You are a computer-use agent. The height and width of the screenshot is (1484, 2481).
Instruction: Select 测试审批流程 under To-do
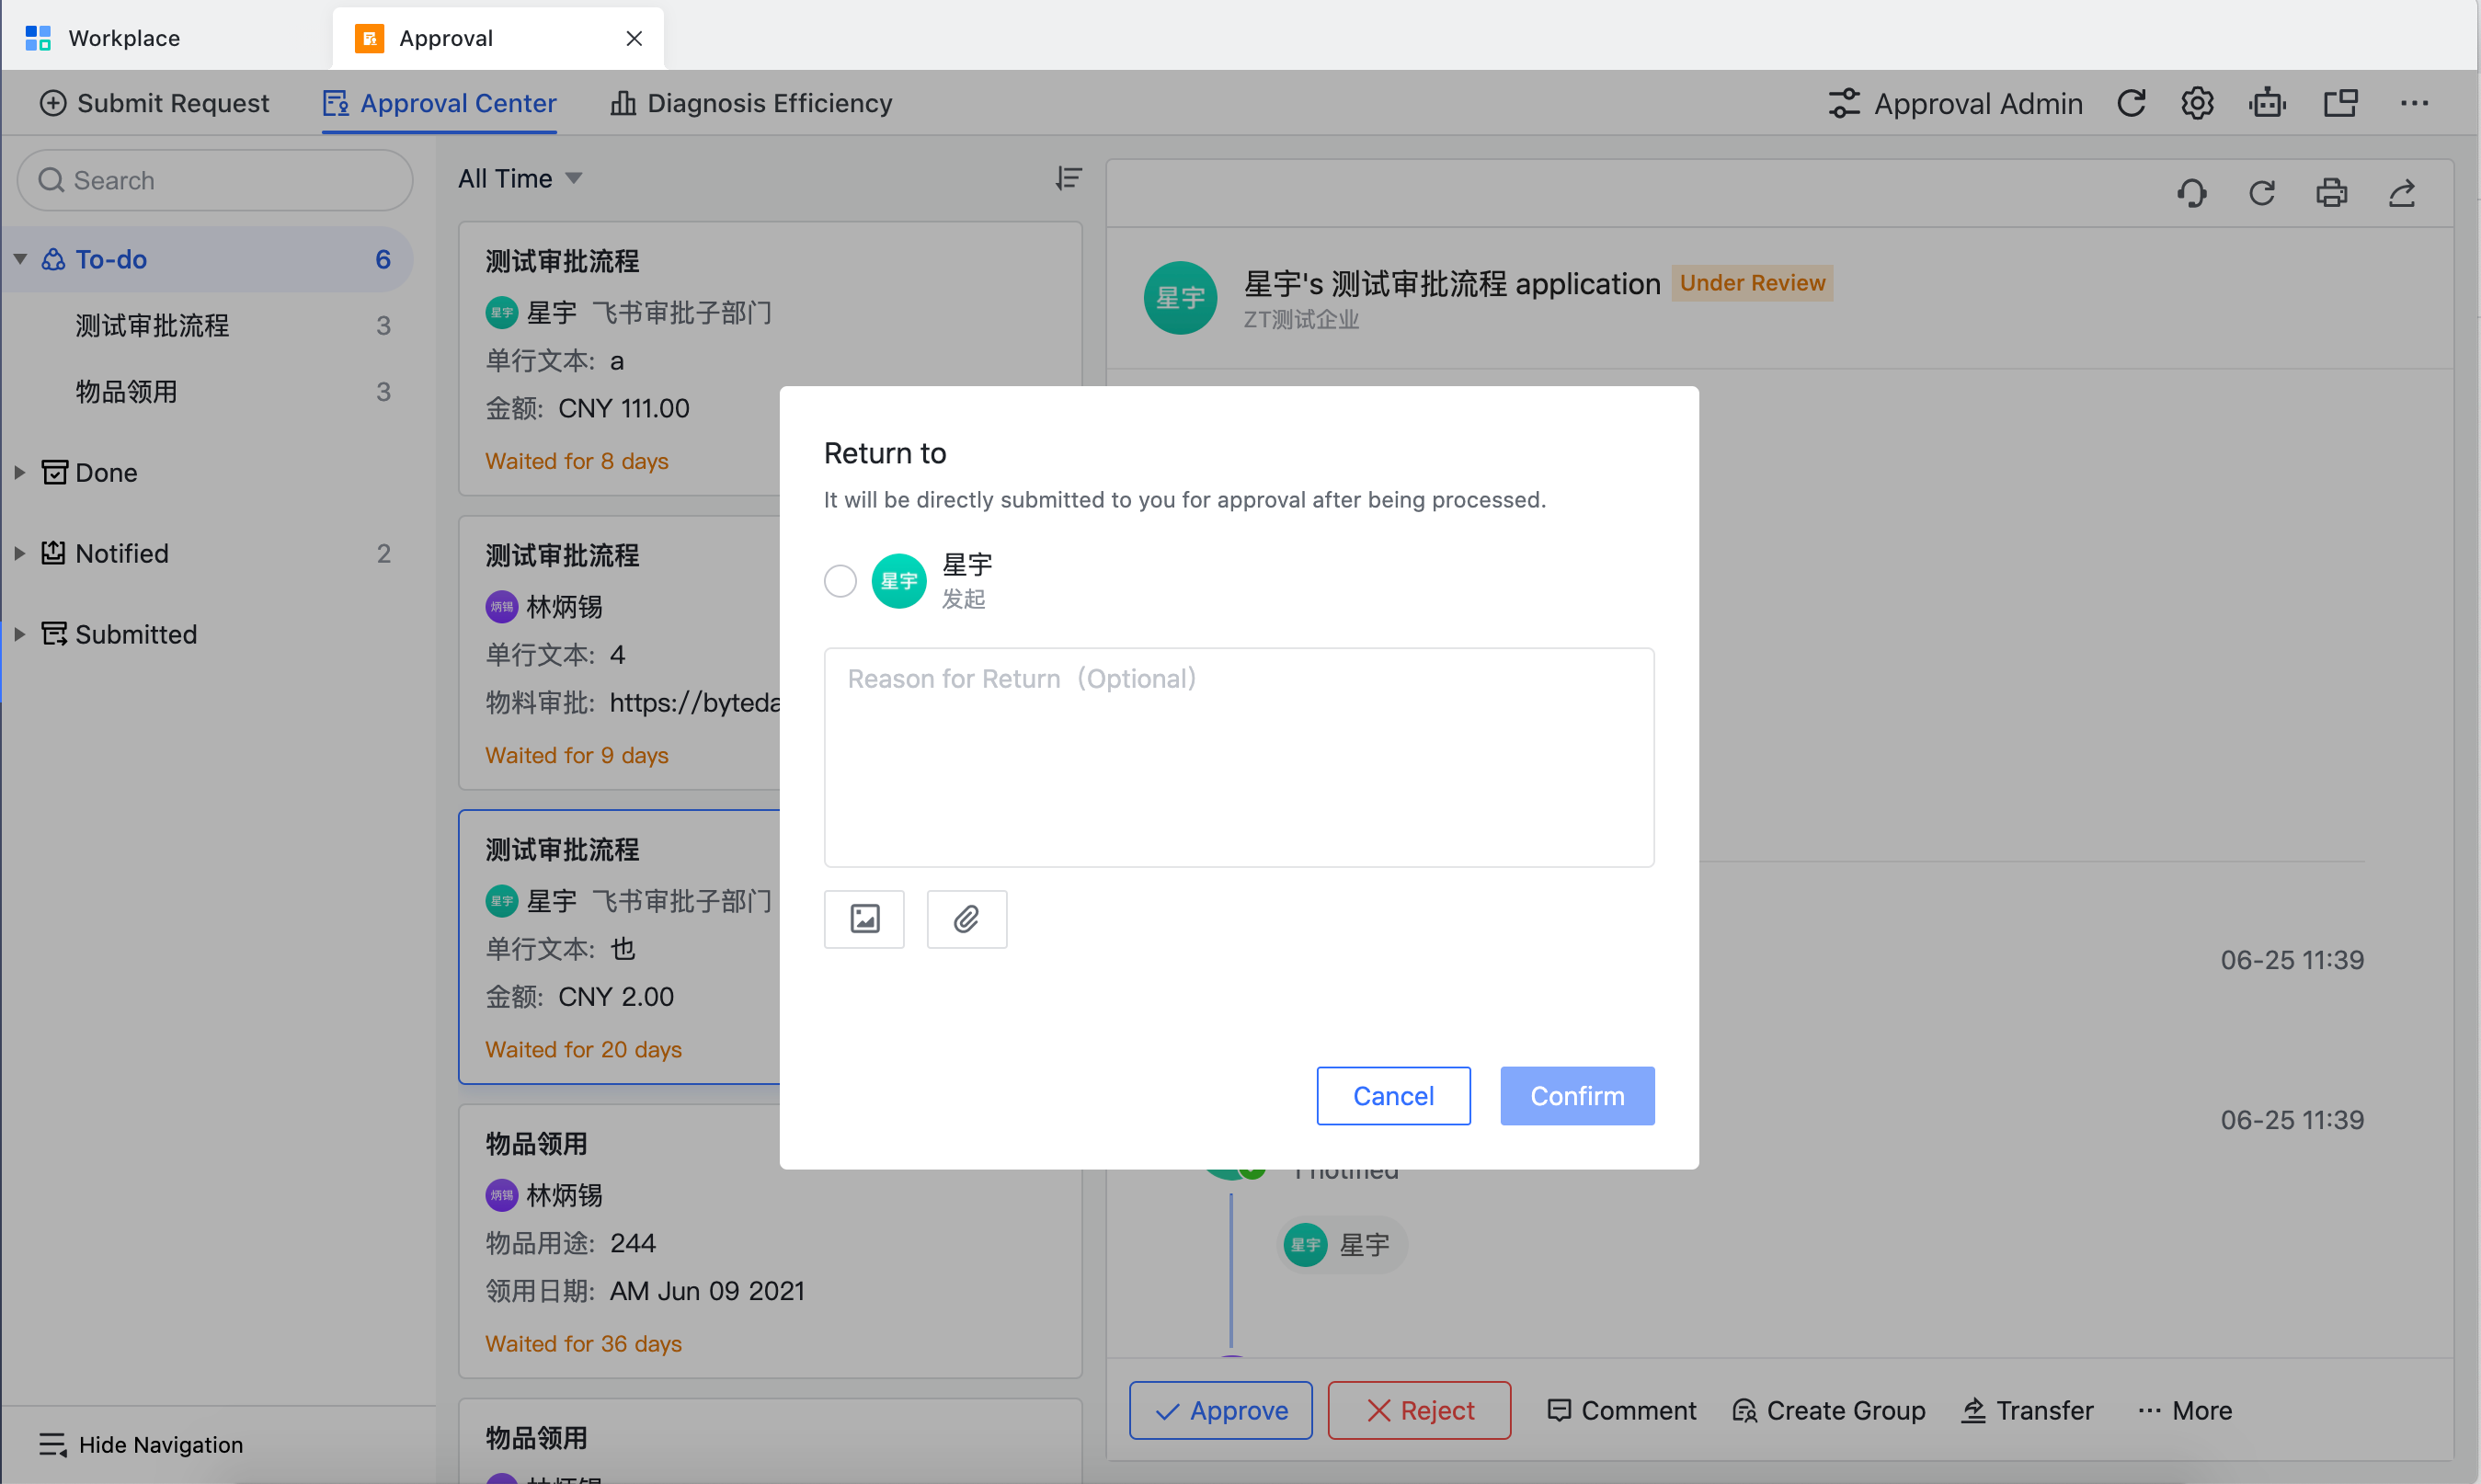(x=152, y=325)
